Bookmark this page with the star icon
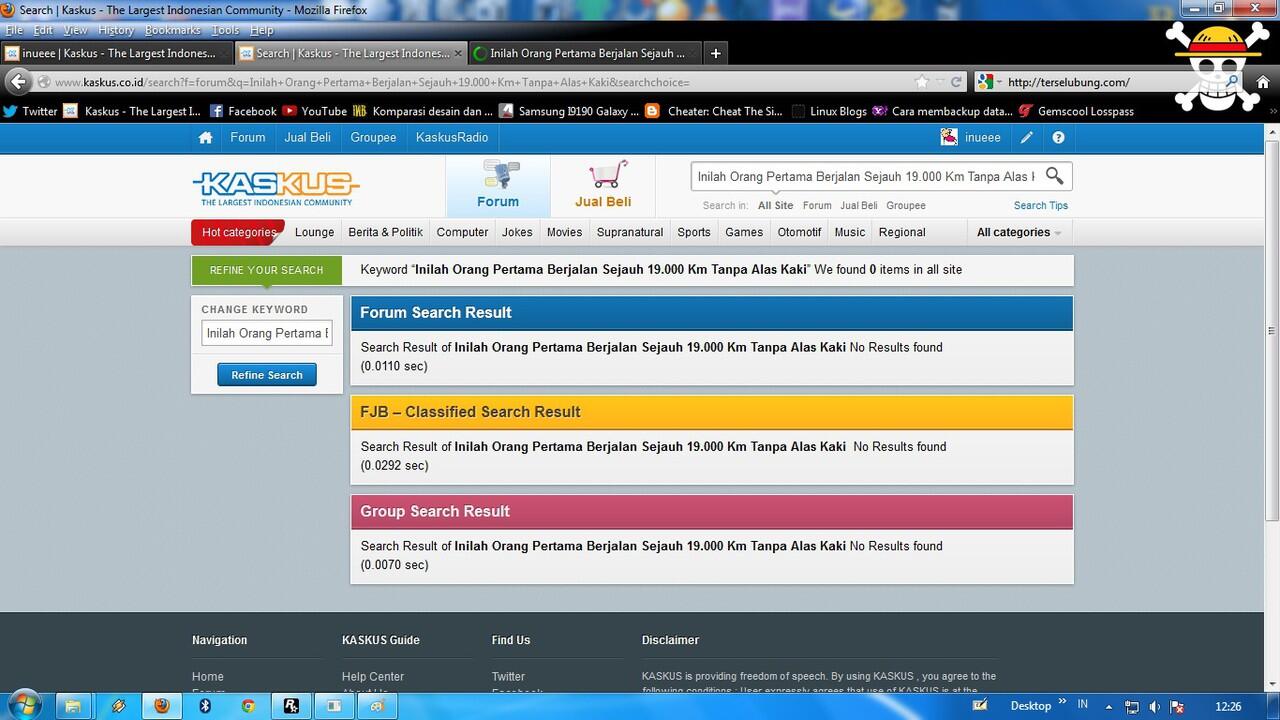1280x720 pixels. (x=922, y=82)
